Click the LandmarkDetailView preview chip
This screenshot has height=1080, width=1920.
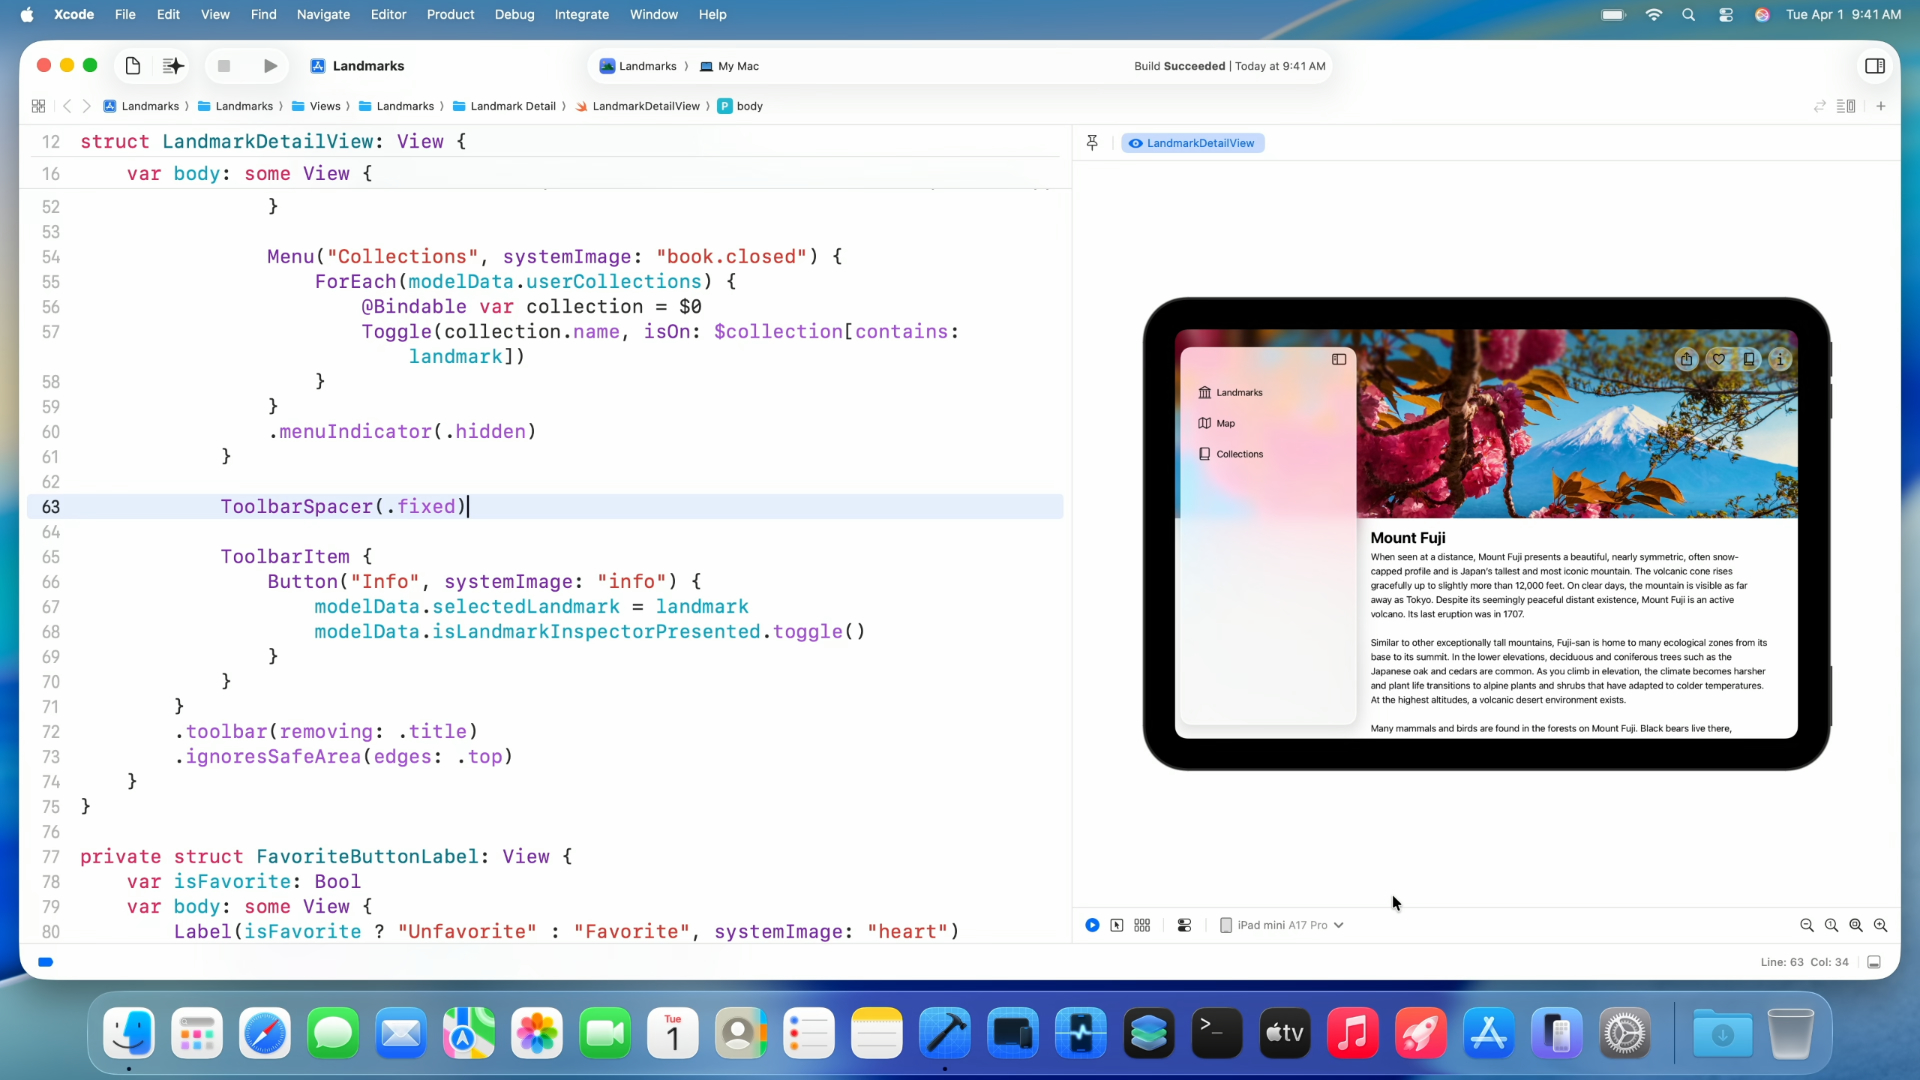click(1192, 143)
